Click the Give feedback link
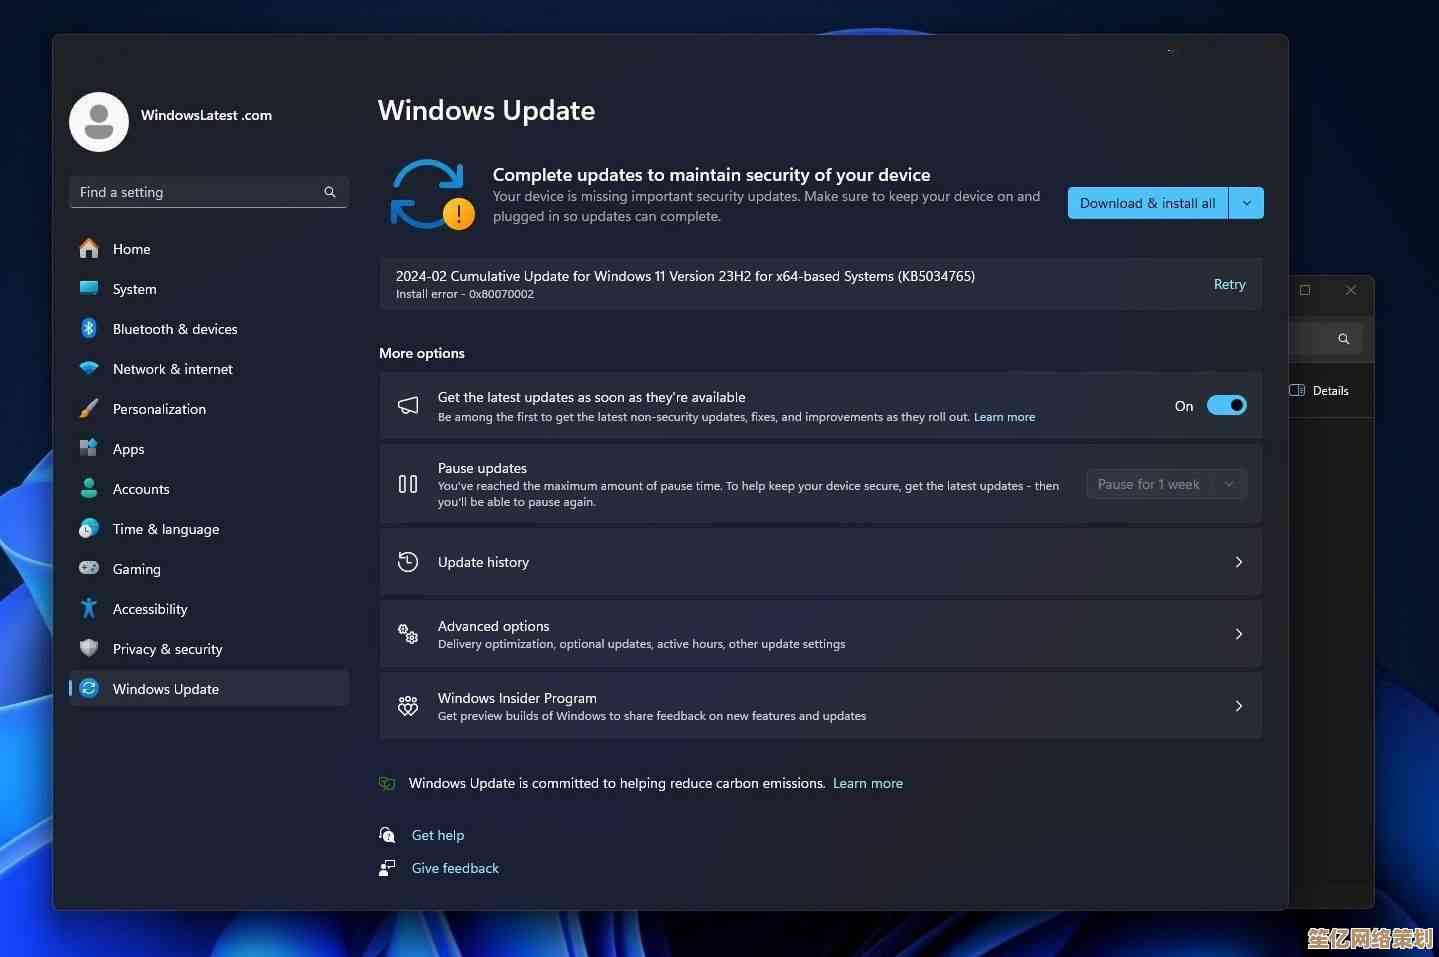 pyautogui.click(x=455, y=868)
